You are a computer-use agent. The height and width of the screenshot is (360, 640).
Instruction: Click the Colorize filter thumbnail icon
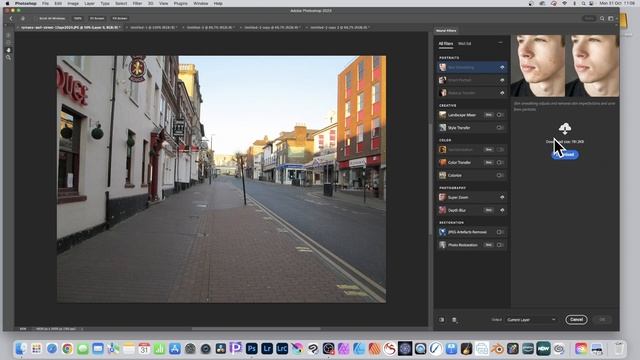pyautogui.click(x=442, y=176)
